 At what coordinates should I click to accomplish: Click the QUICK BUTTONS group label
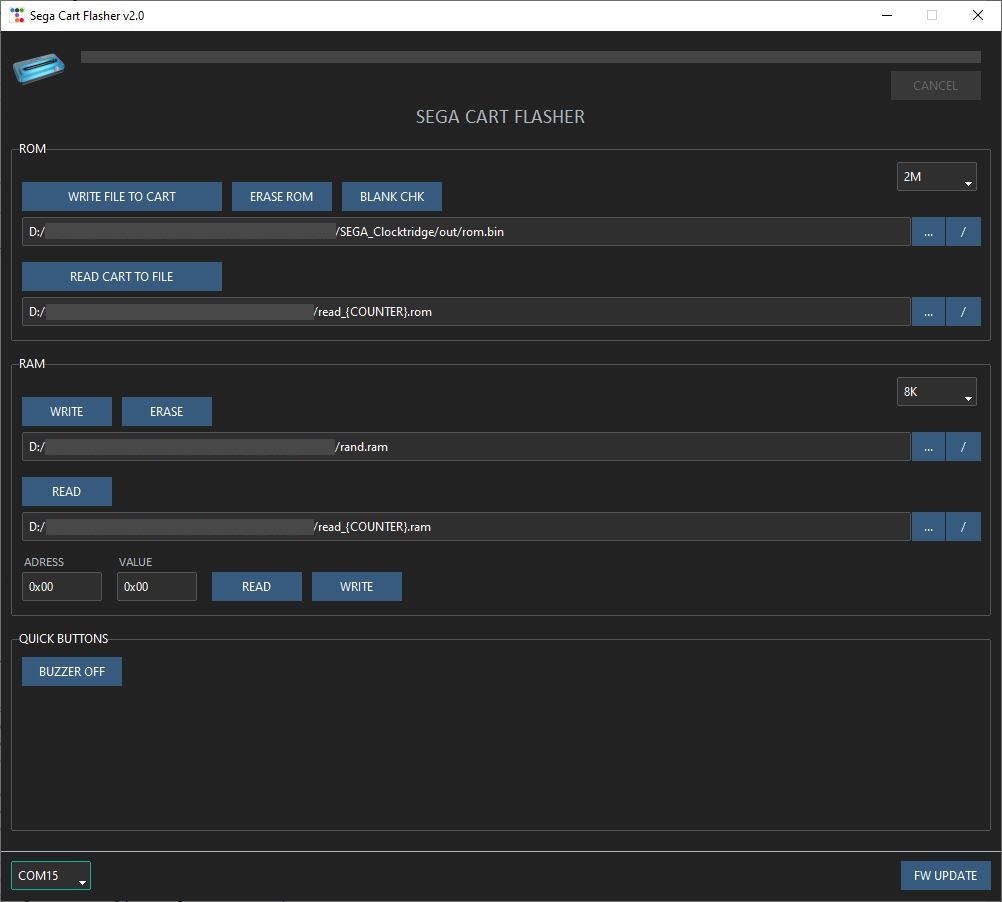click(x=63, y=638)
